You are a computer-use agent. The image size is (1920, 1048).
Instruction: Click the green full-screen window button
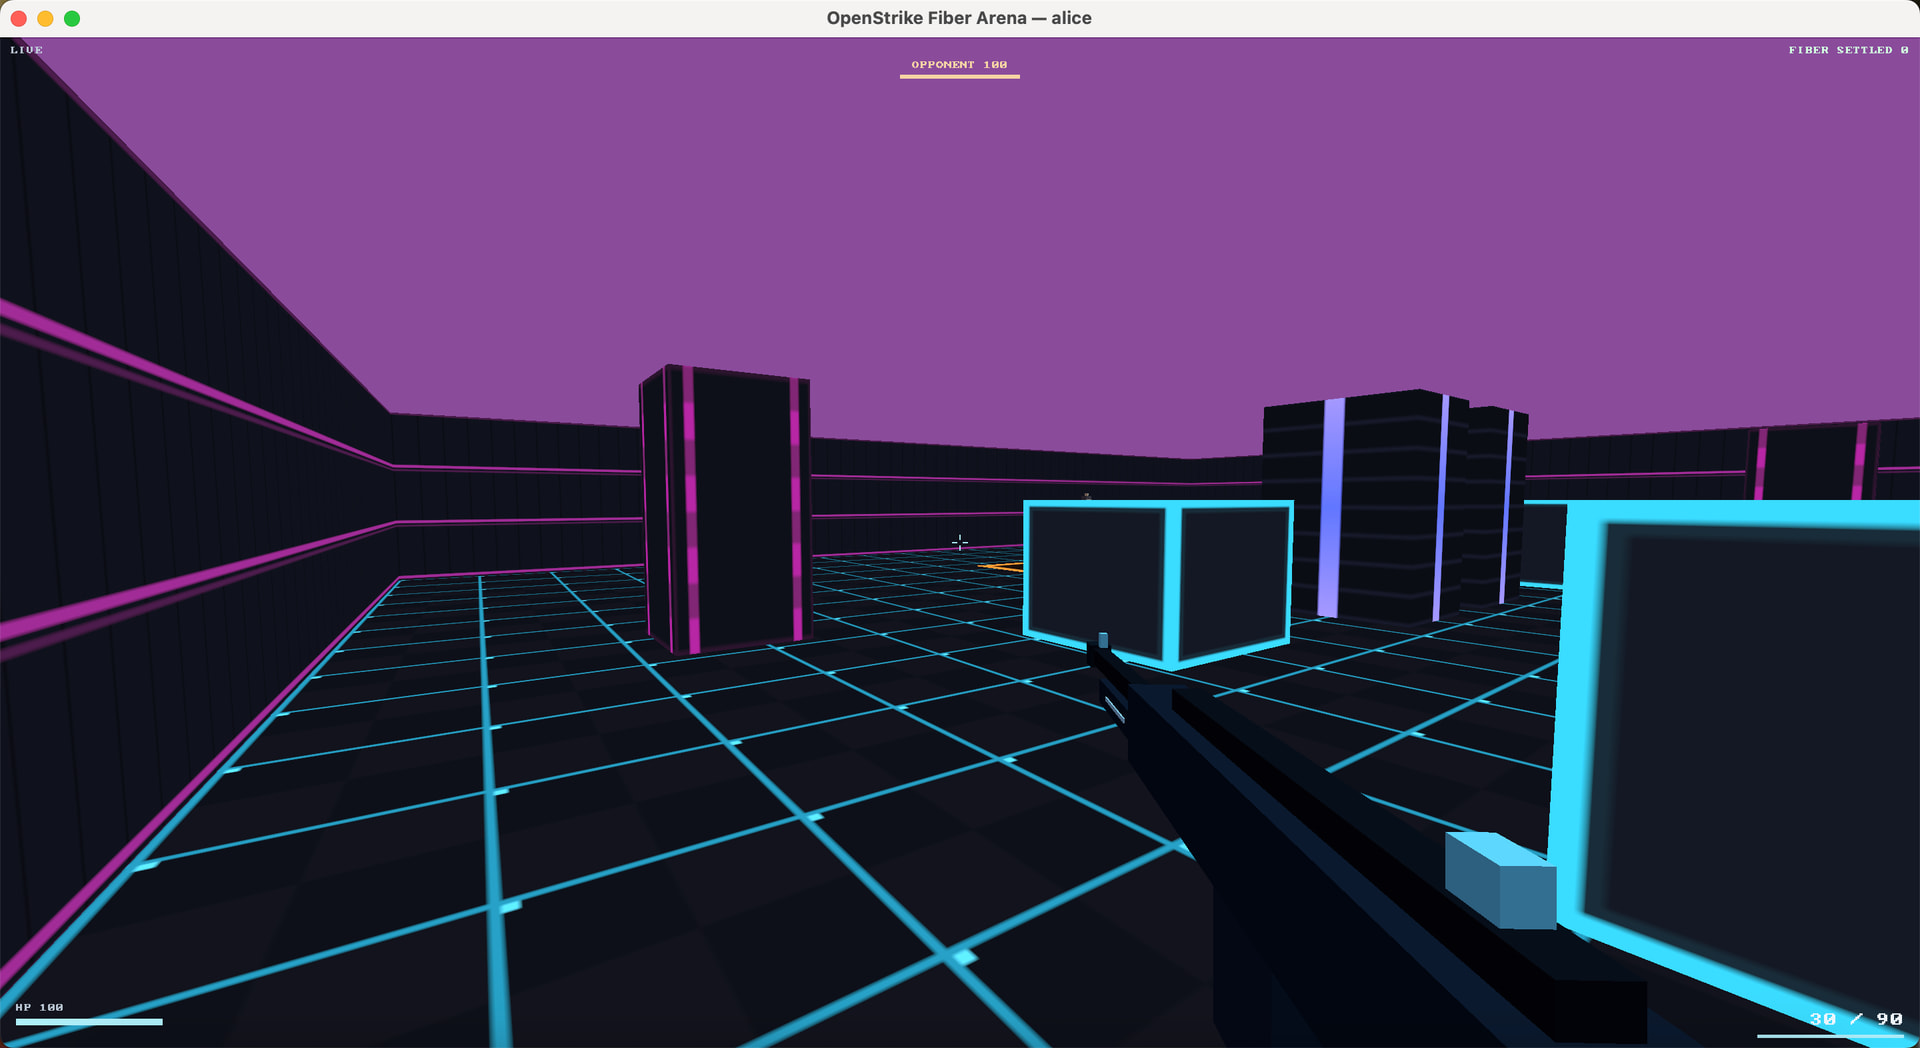[x=72, y=18]
